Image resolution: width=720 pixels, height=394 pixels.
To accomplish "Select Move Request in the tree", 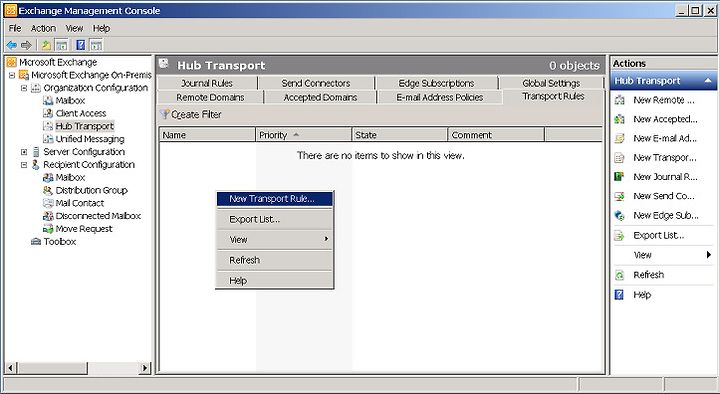I will pyautogui.click(x=84, y=229).
